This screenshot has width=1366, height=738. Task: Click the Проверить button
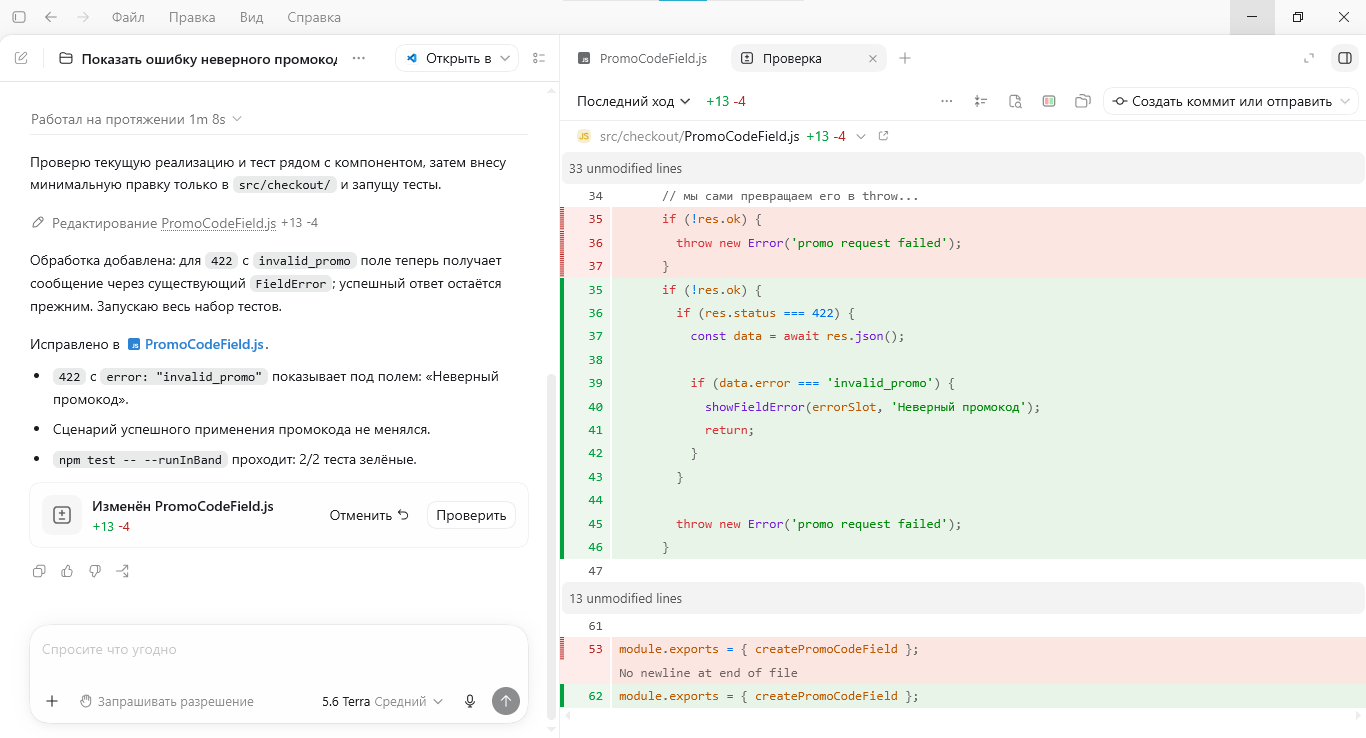point(471,515)
